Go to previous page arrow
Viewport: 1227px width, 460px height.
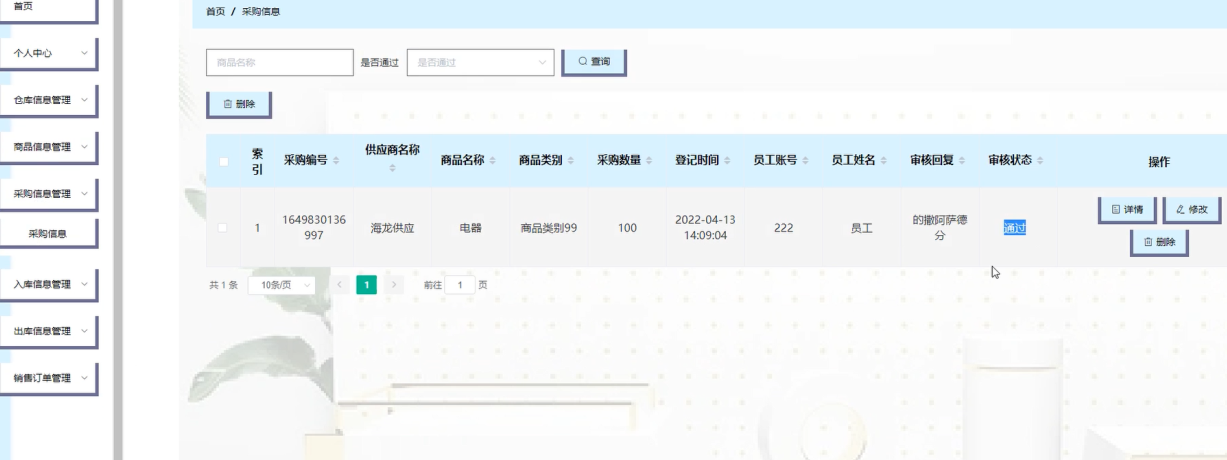tap(339, 285)
